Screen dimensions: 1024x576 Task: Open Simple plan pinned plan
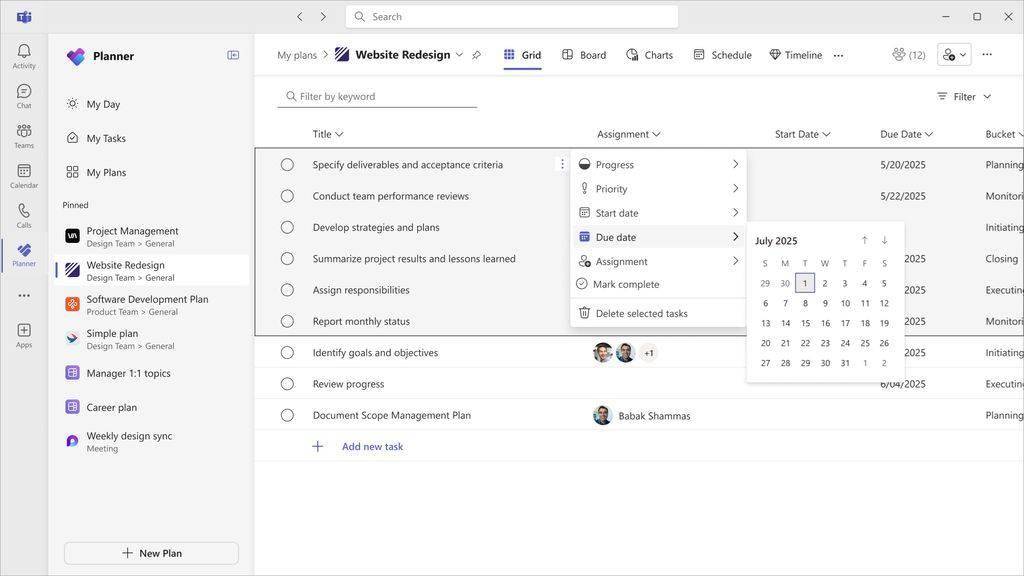[x=152, y=338]
